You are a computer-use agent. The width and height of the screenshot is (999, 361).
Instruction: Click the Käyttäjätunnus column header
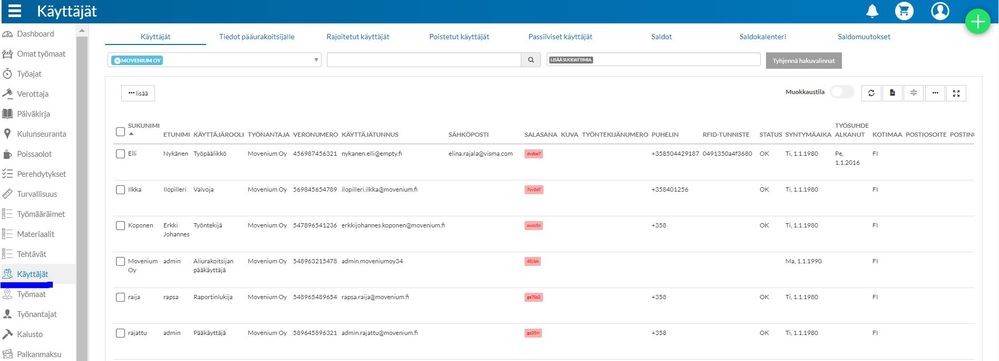pos(370,135)
